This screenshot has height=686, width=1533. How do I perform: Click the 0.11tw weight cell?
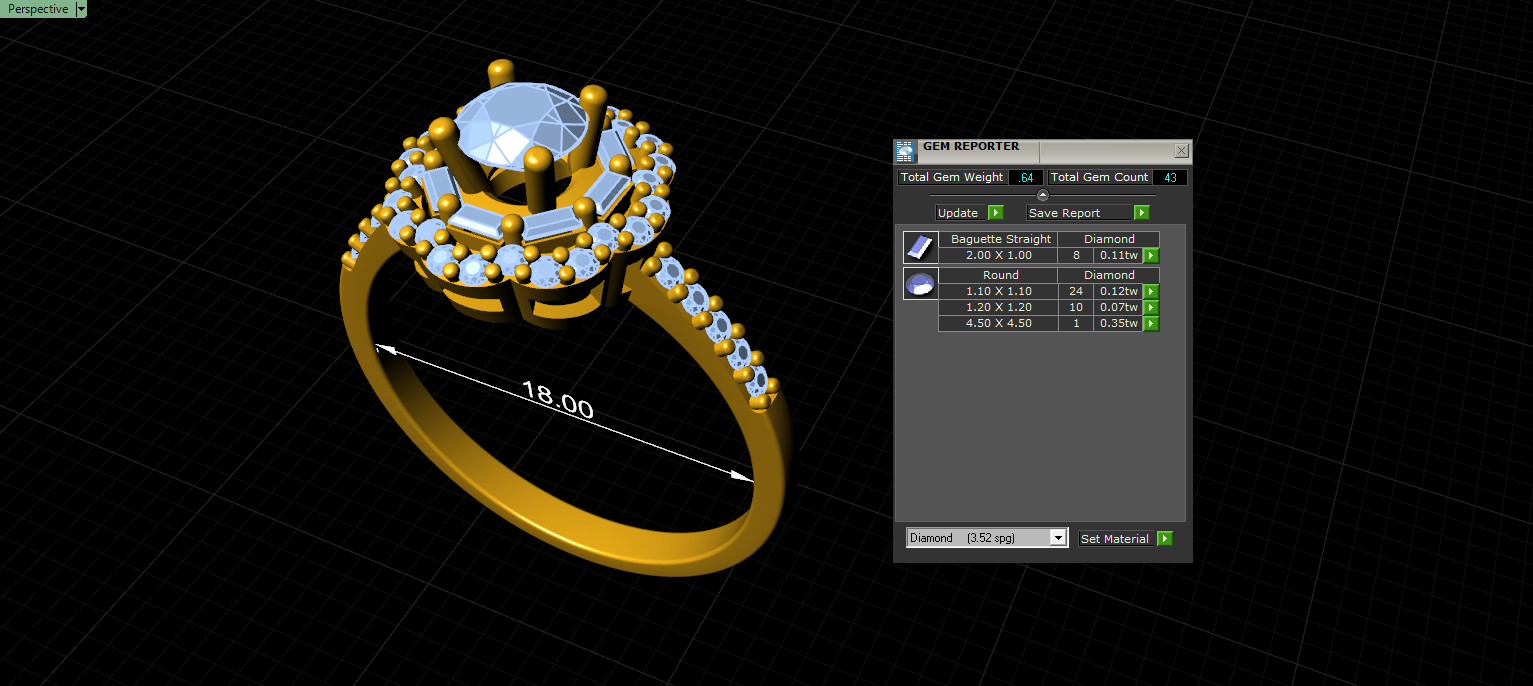pos(1118,255)
